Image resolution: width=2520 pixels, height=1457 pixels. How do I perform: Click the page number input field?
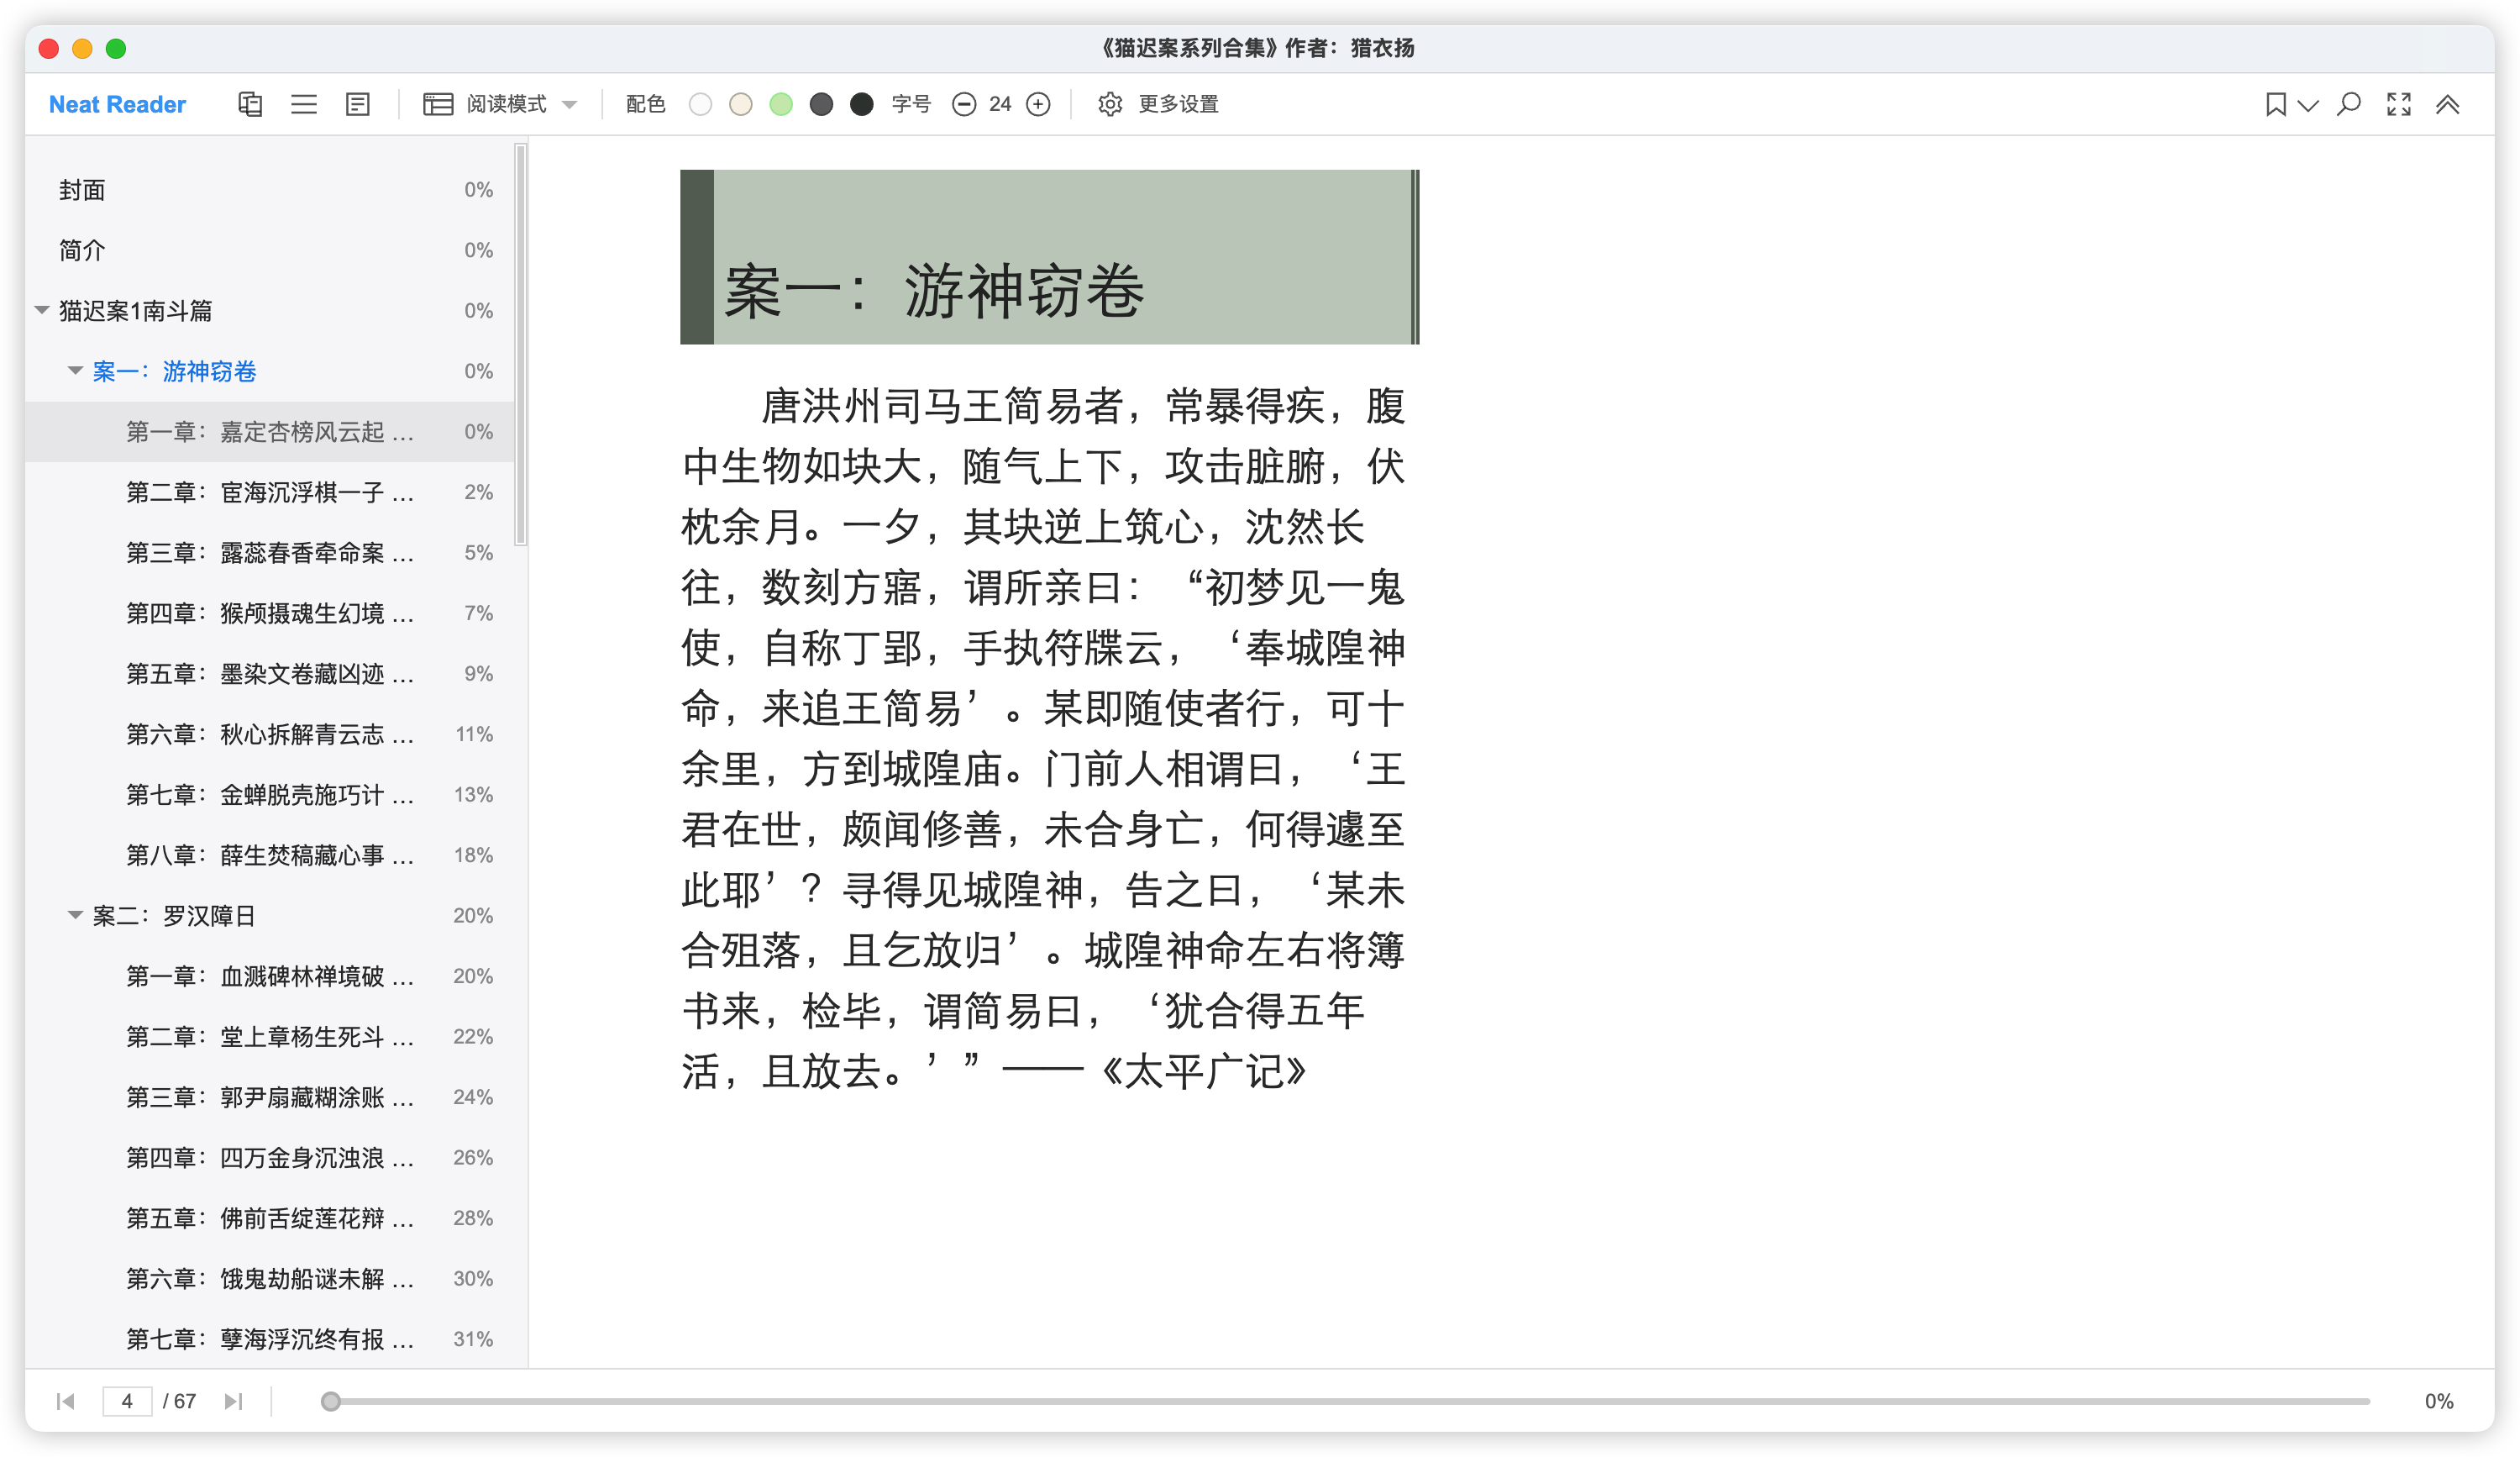[127, 1401]
